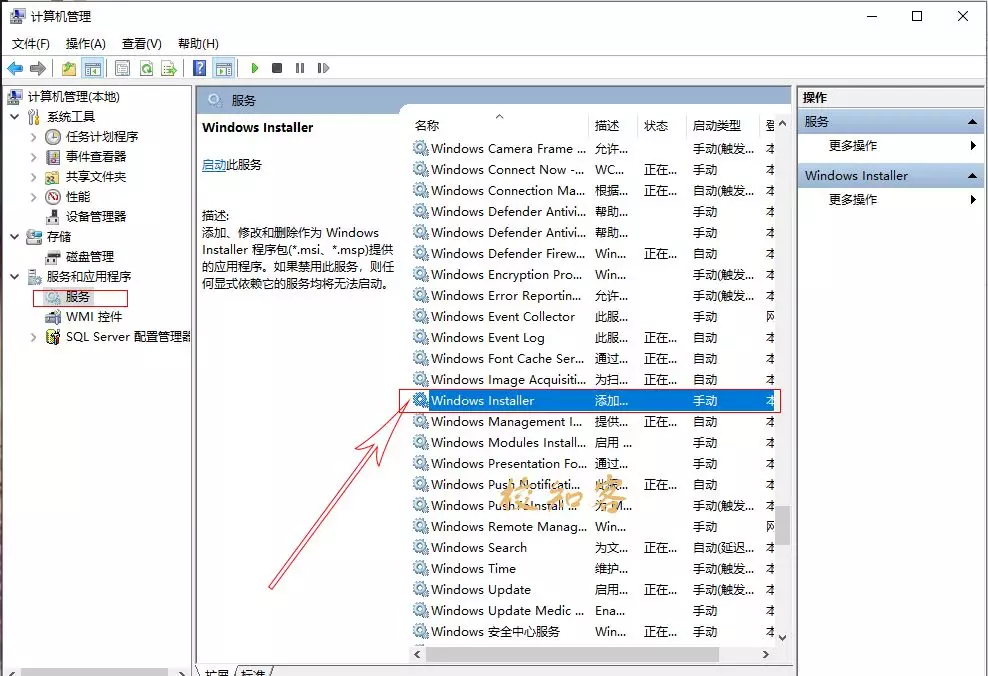The height and width of the screenshot is (676, 988).
Task: Expand SQL Server 配置管理器 node
Action: (33, 337)
